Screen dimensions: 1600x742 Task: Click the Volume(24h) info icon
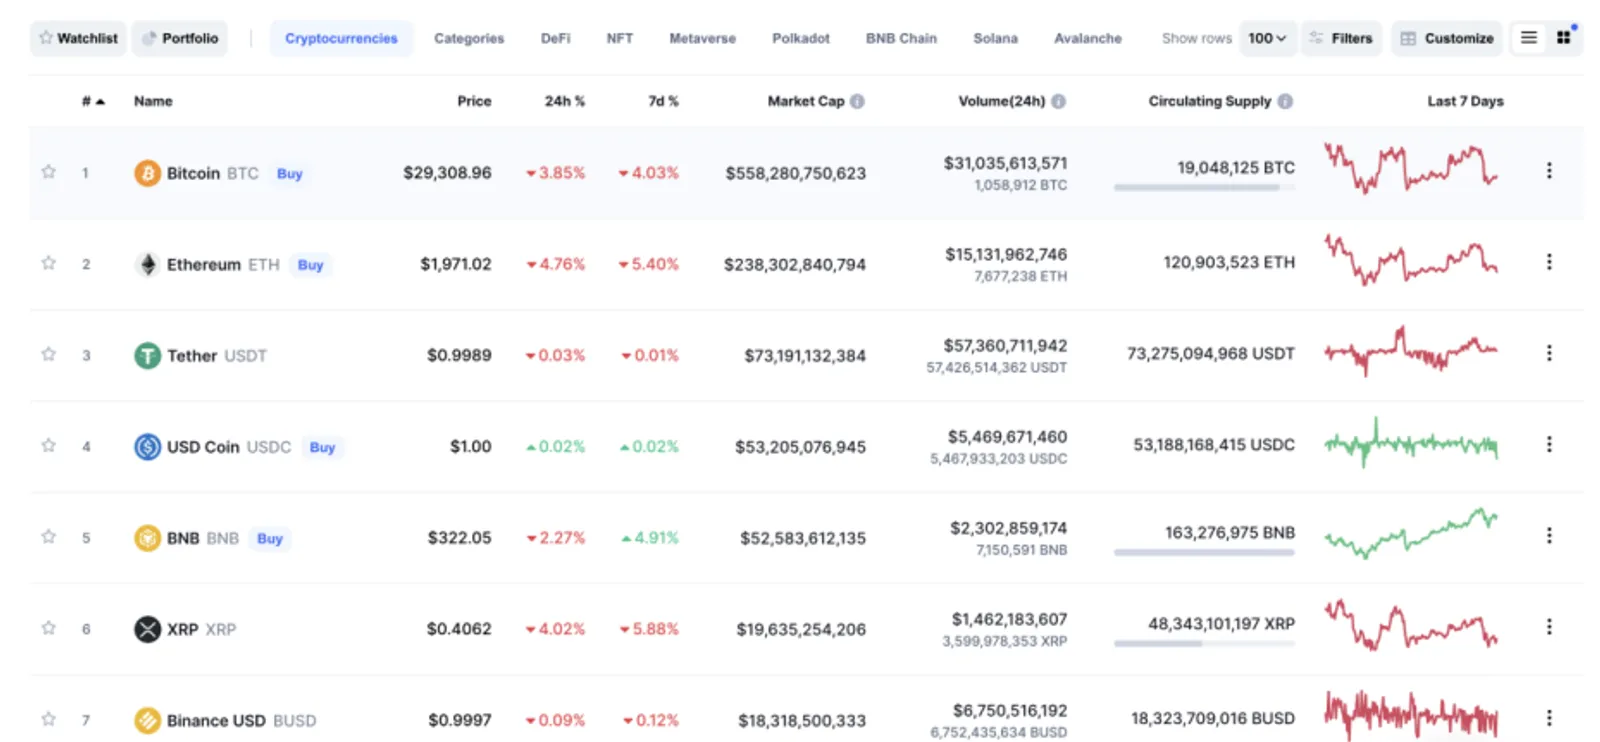(1058, 101)
